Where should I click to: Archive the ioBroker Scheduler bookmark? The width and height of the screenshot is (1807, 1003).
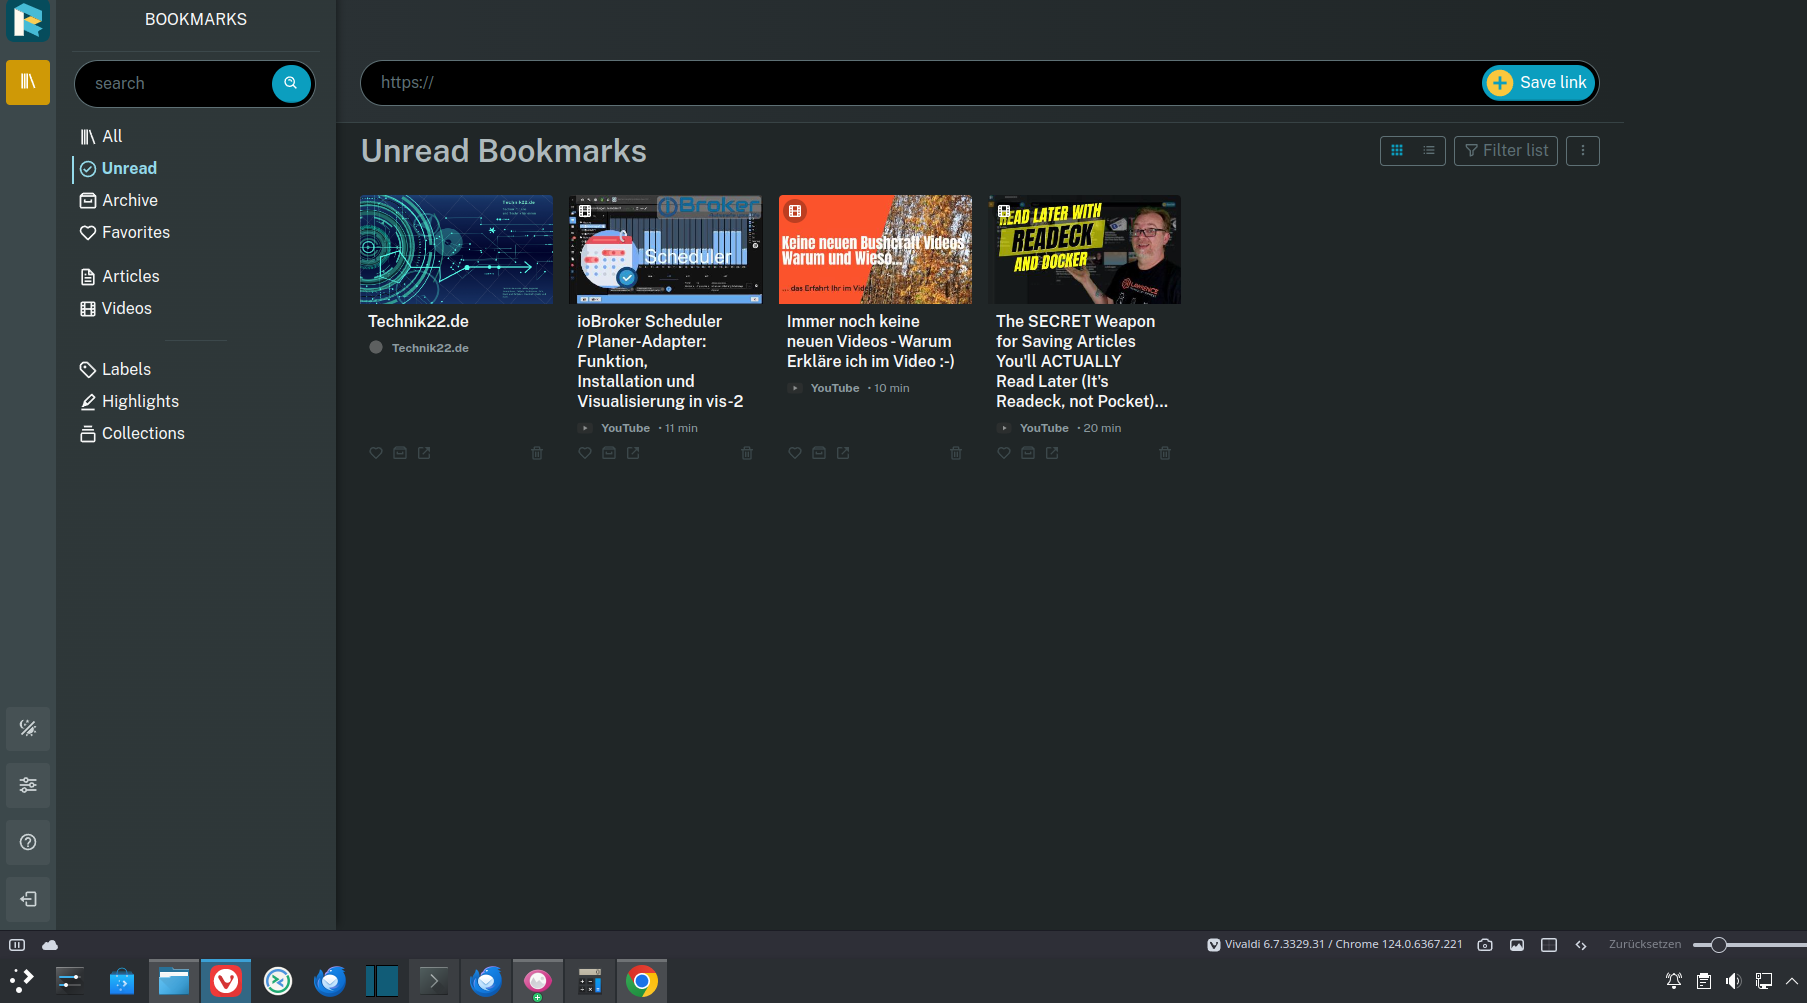point(609,453)
